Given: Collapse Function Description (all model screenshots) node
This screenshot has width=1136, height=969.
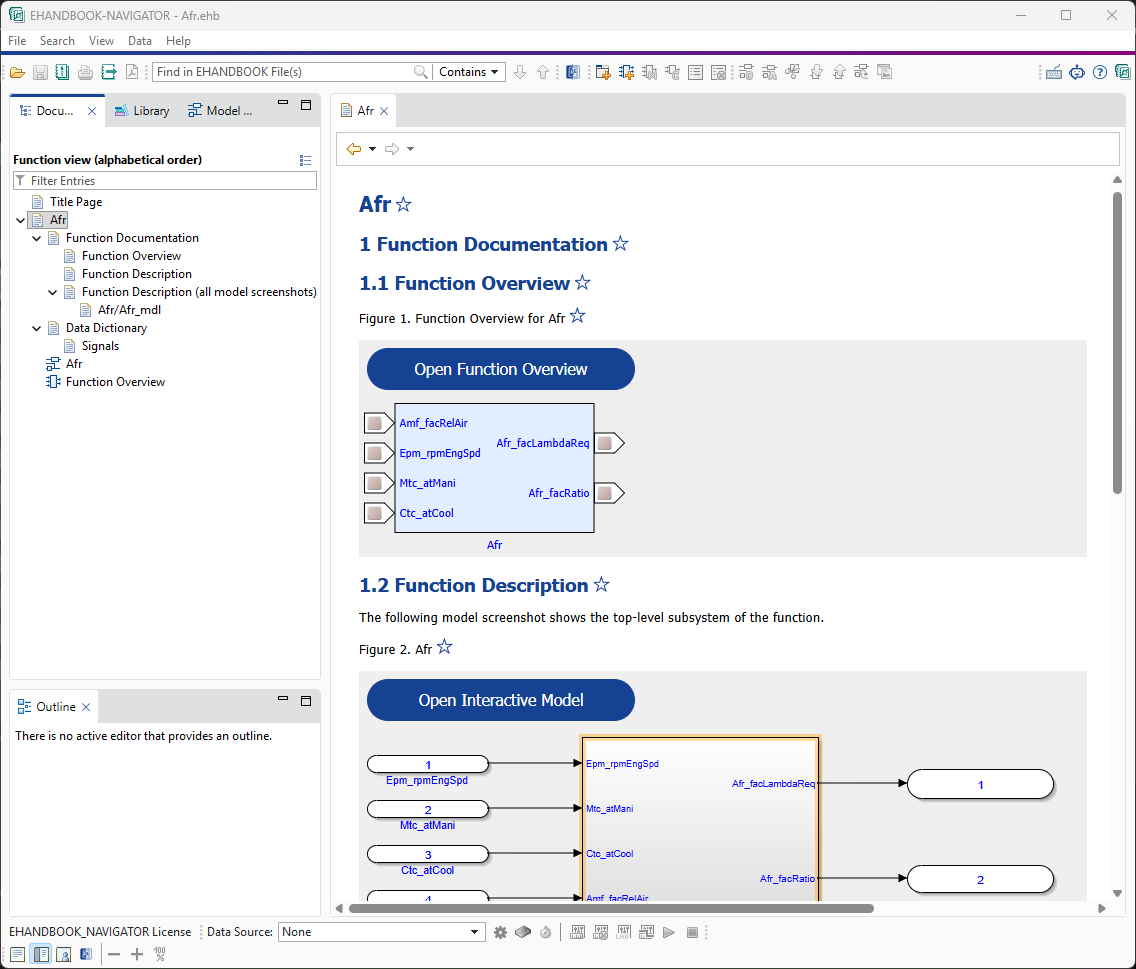Looking at the screenshot, I should [x=53, y=293].
